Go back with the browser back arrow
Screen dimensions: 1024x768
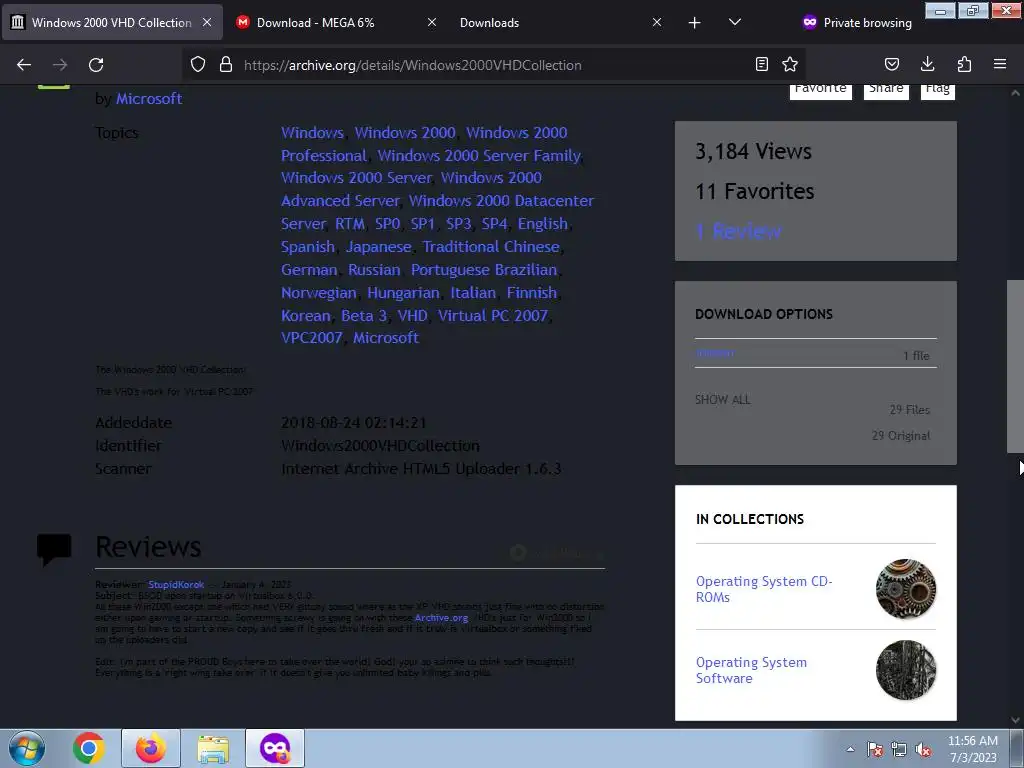click(x=24, y=65)
